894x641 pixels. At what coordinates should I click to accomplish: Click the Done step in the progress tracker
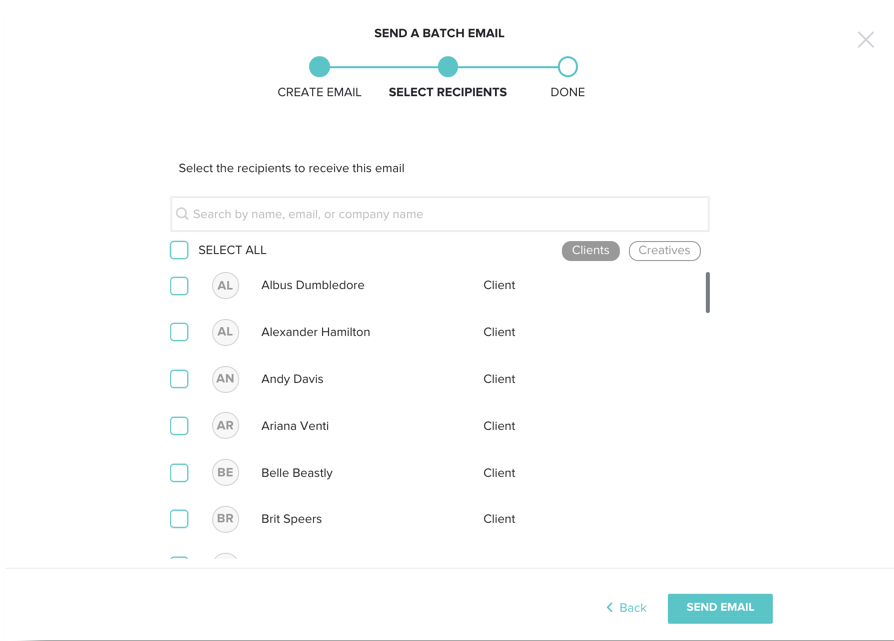click(567, 66)
